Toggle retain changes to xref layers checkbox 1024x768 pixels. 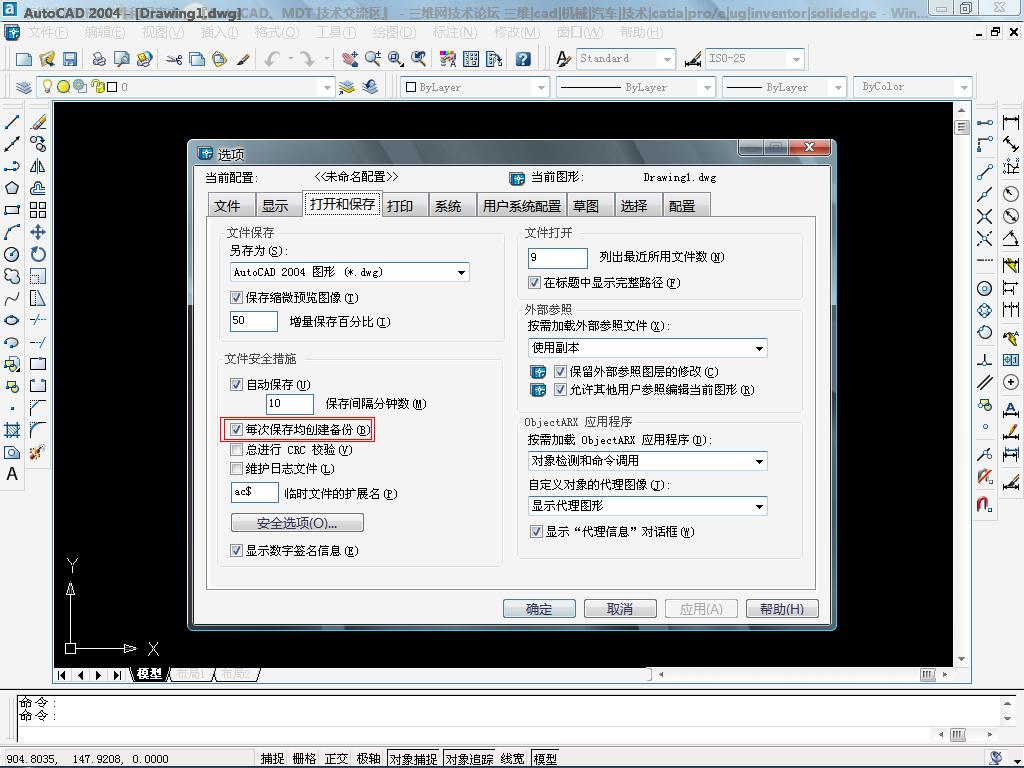(x=560, y=372)
